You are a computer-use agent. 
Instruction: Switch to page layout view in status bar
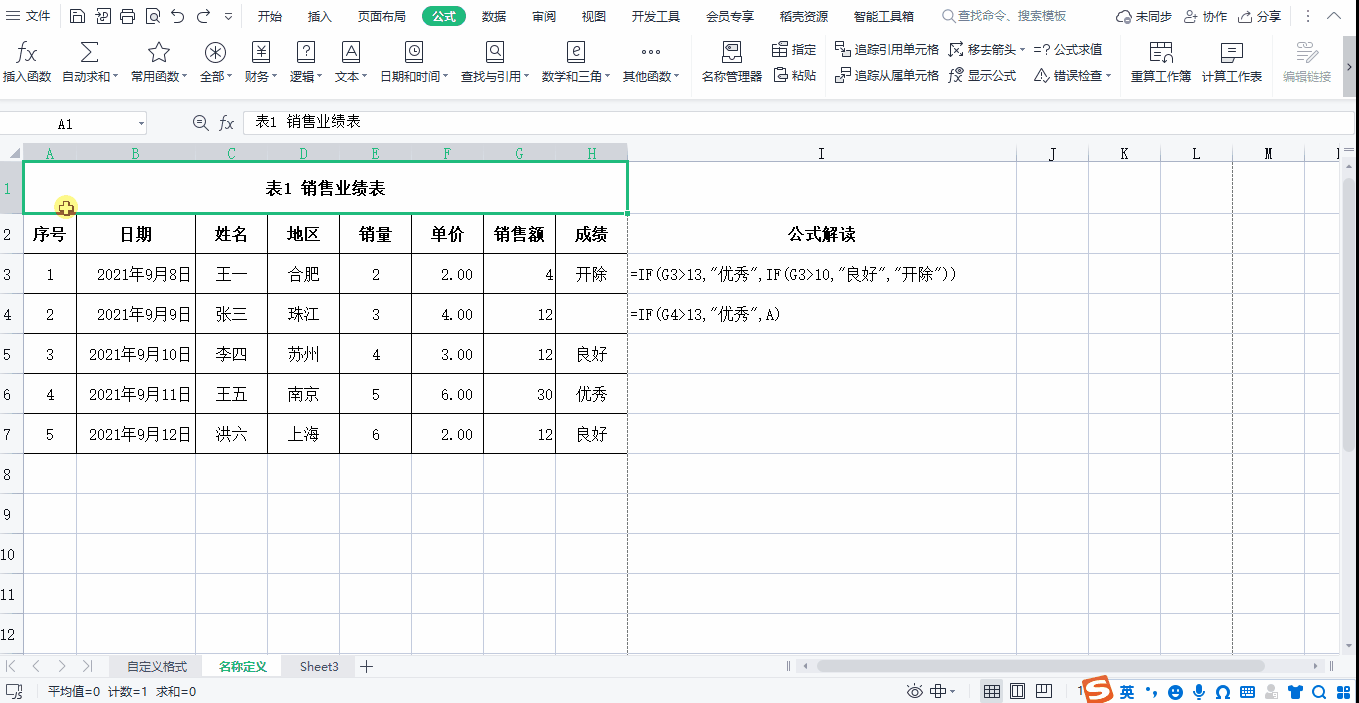click(x=1017, y=692)
